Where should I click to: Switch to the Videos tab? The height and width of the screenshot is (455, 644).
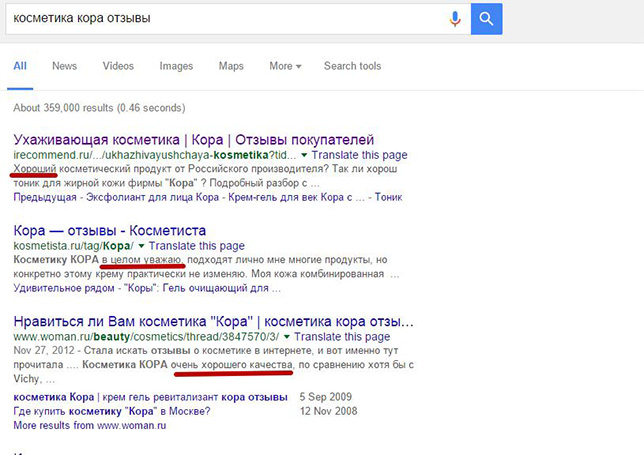pyautogui.click(x=118, y=66)
